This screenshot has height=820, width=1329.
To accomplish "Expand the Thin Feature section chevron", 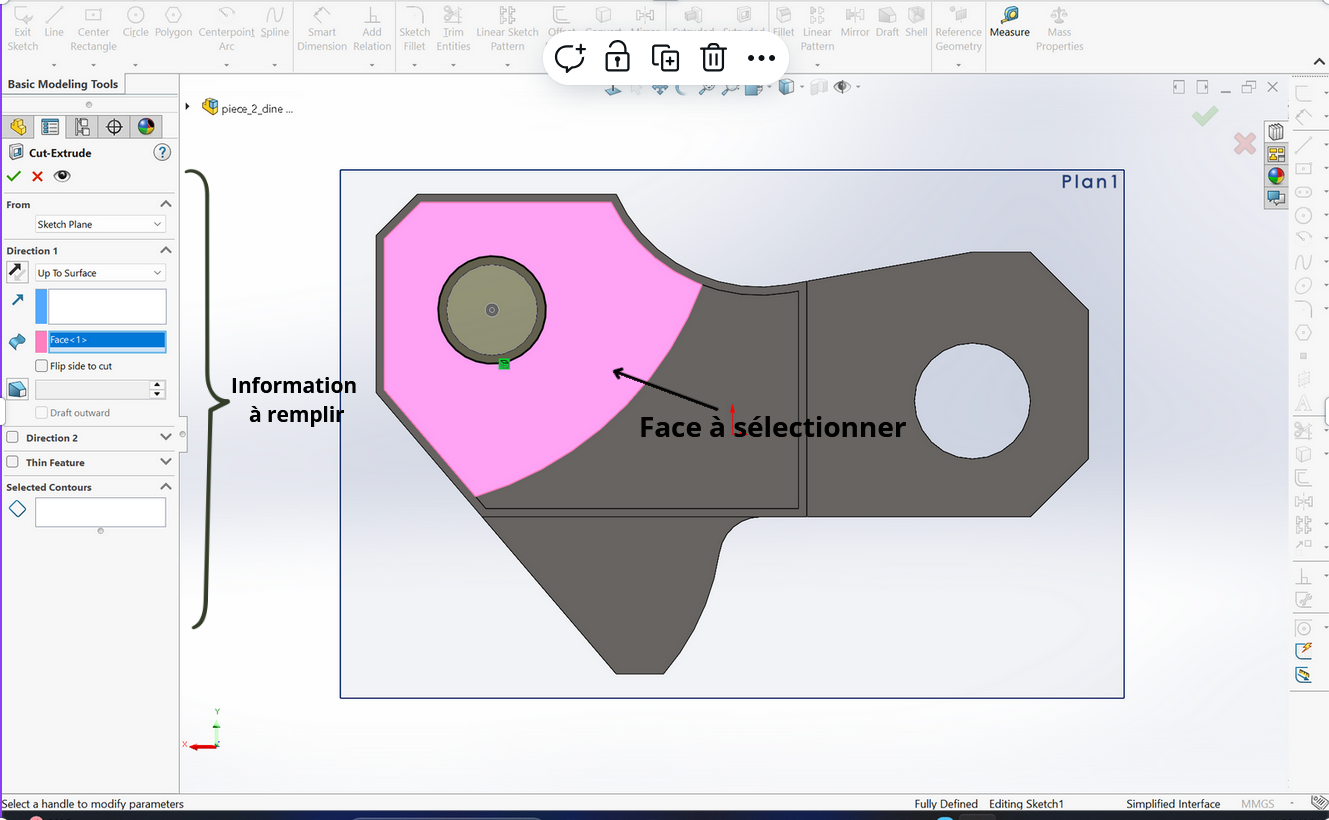I will 166,462.
